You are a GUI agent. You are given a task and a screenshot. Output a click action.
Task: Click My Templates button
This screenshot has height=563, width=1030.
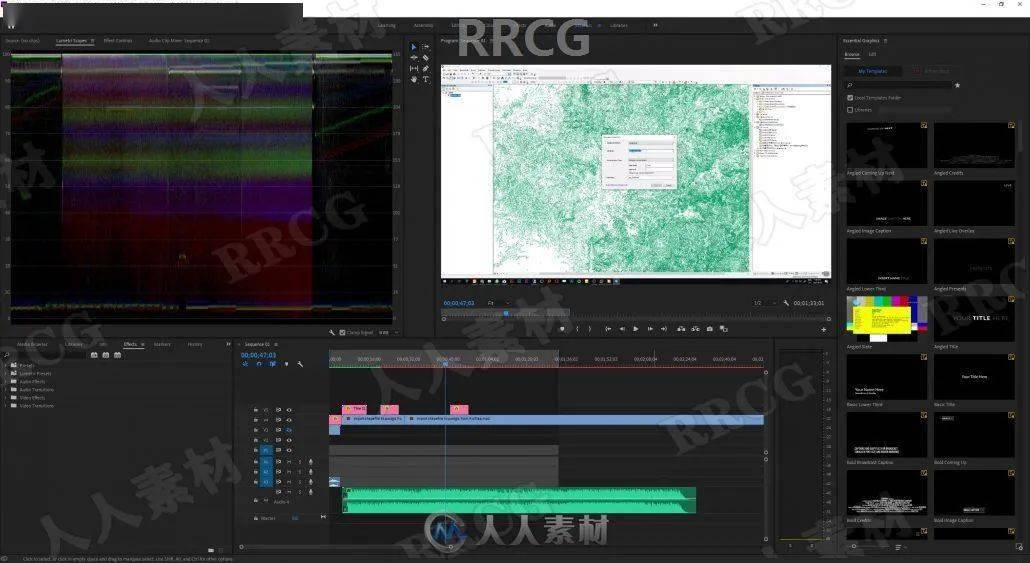point(872,71)
